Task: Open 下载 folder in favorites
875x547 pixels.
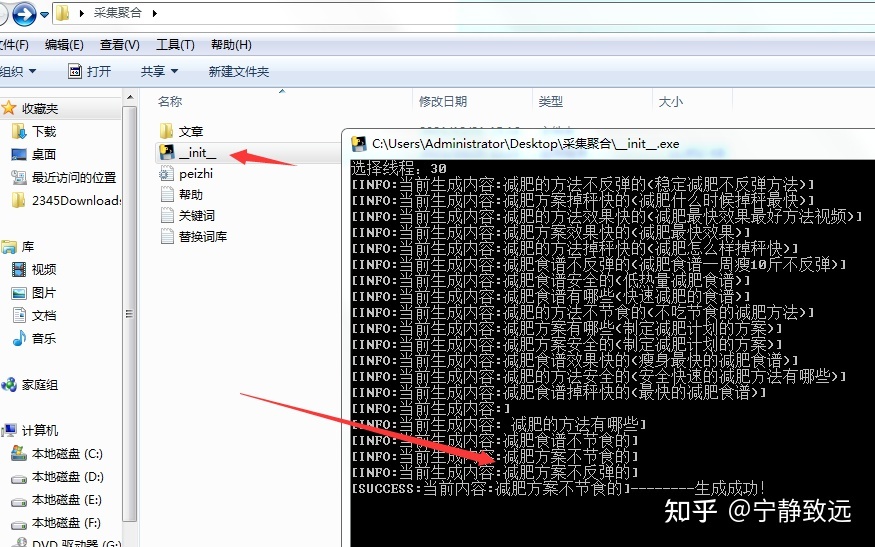Action: coord(34,132)
